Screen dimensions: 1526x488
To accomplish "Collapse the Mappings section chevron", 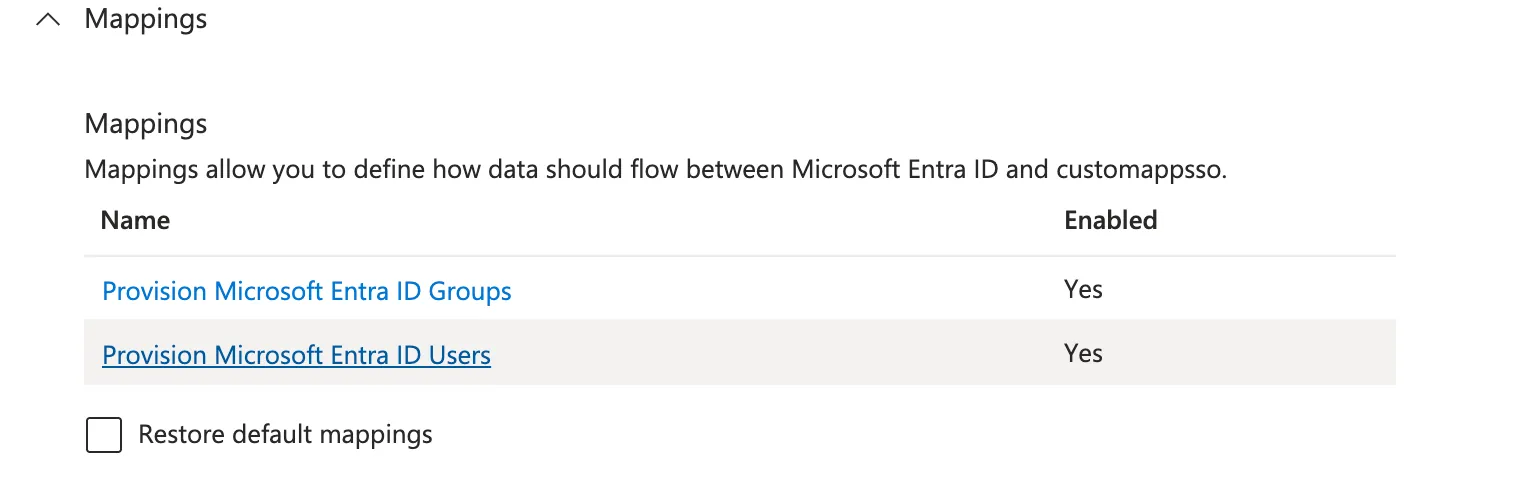I will coord(48,20).
